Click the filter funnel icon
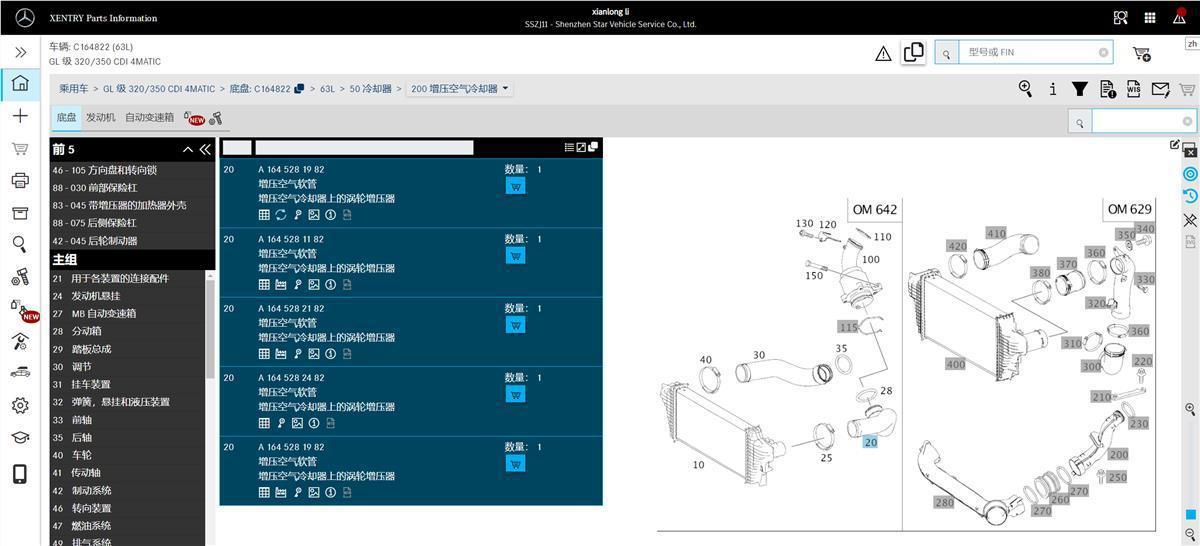Image resolution: width=1200 pixels, height=546 pixels. click(1080, 89)
